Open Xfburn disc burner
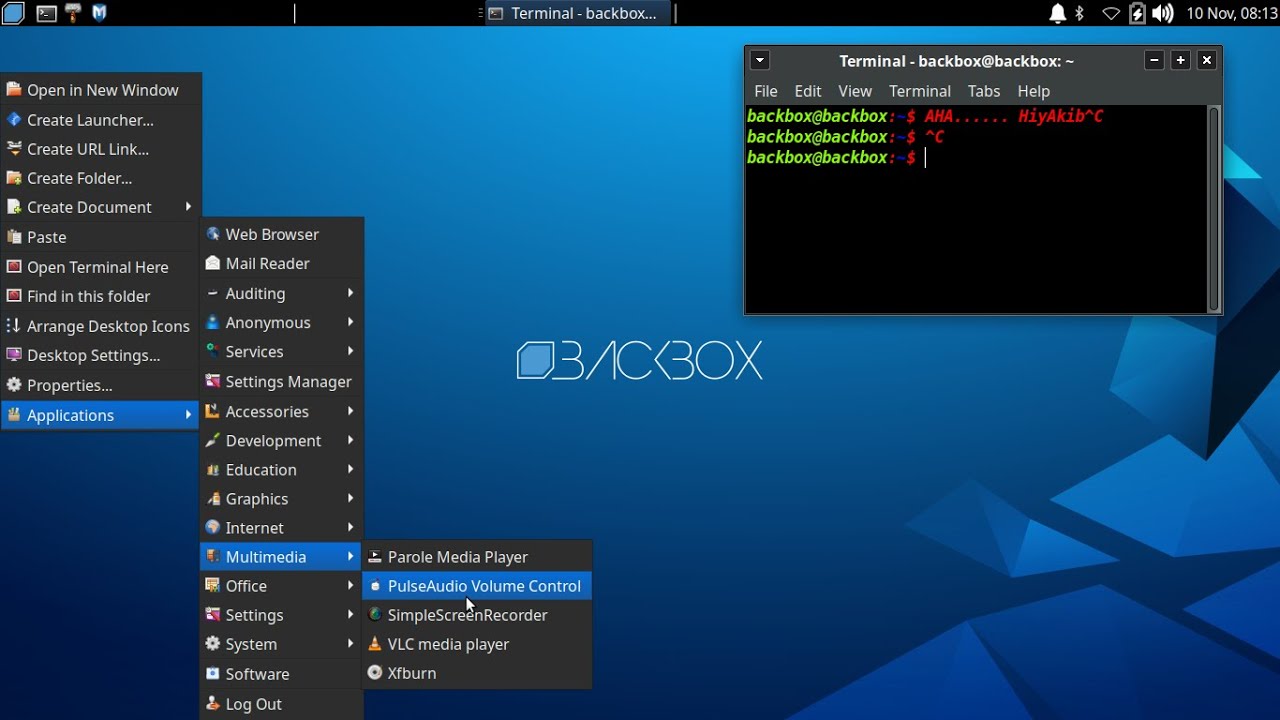The image size is (1280, 720). (477, 673)
